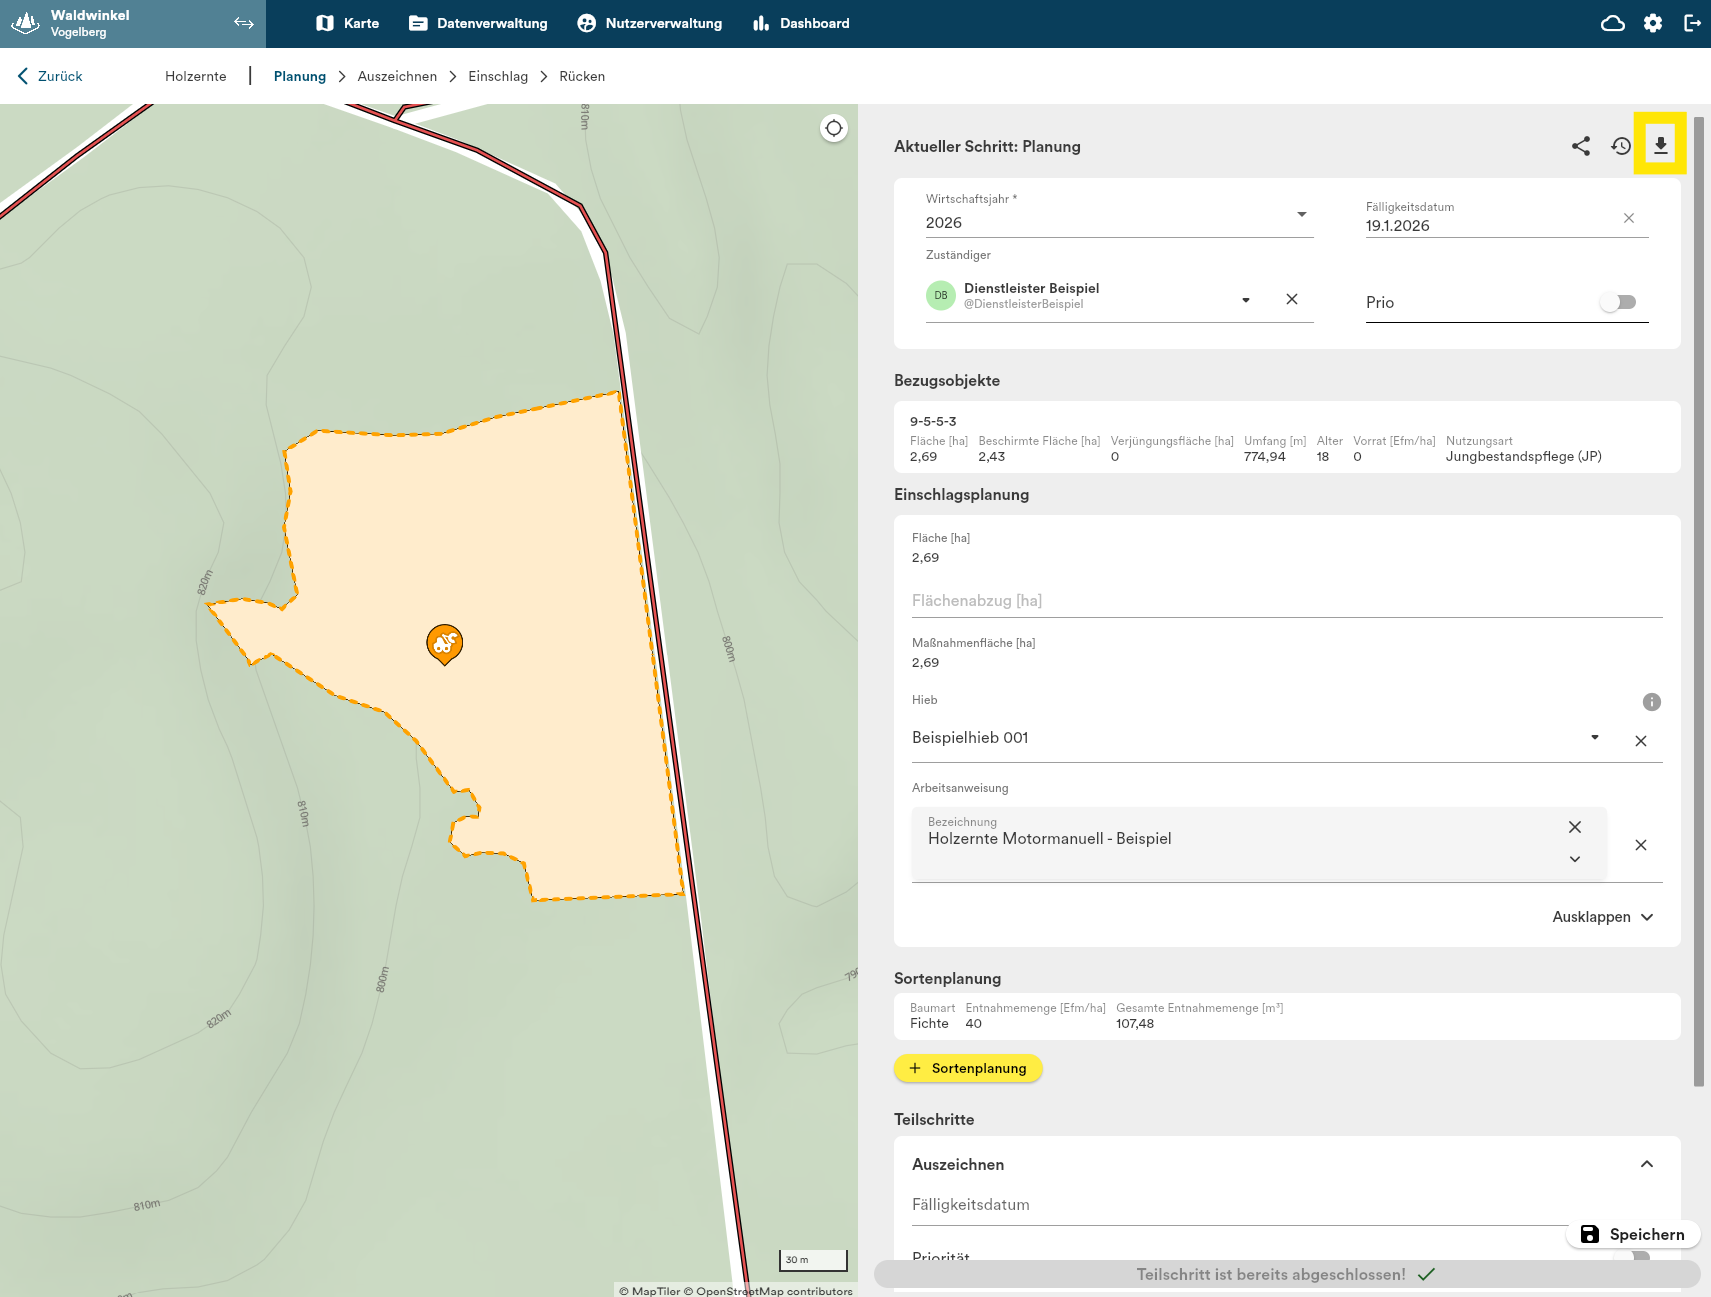Switch to the Einschlag step tab
The height and width of the screenshot is (1297, 1711).
497,76
